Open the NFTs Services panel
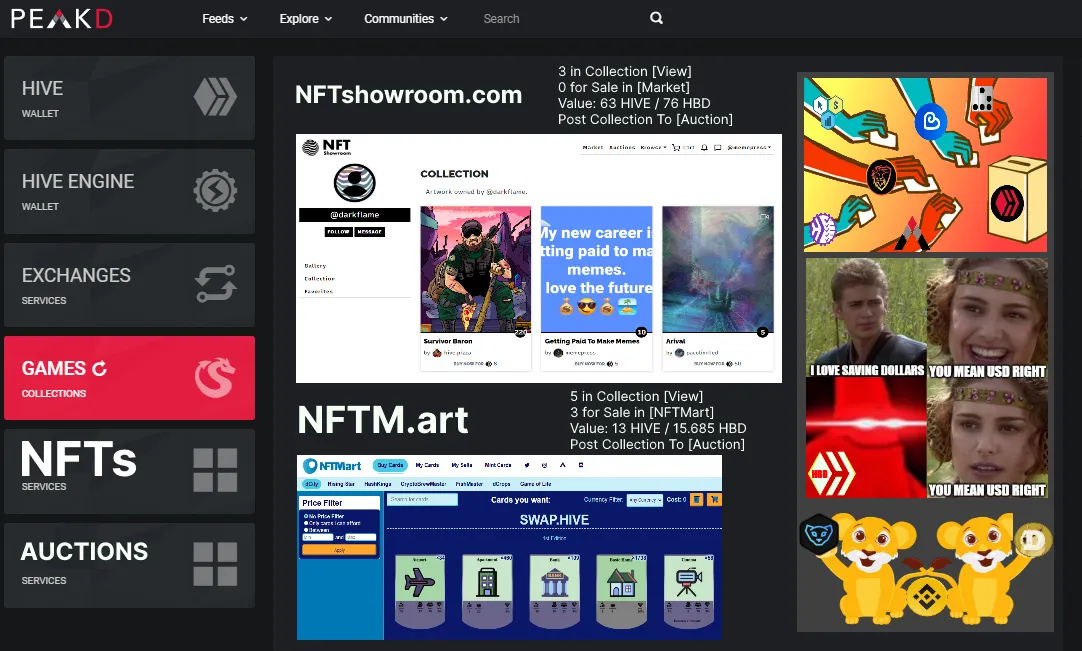 pyautogui.click(x=129, y=472)
